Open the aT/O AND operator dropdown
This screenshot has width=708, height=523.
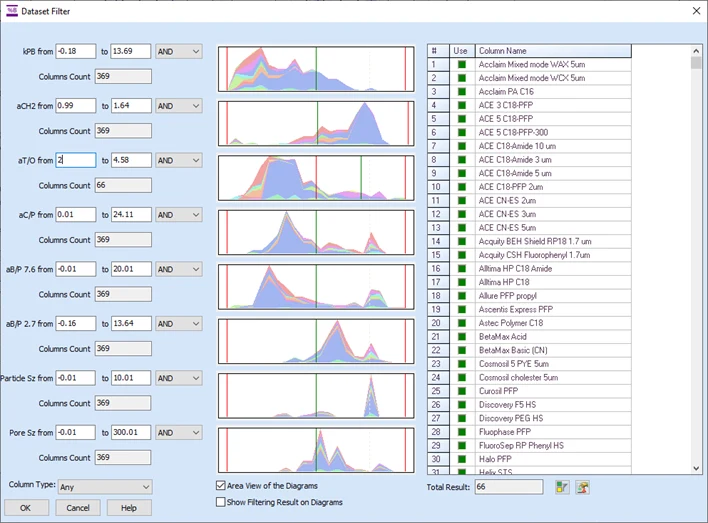pyautogui.click(x=178, y=160)
